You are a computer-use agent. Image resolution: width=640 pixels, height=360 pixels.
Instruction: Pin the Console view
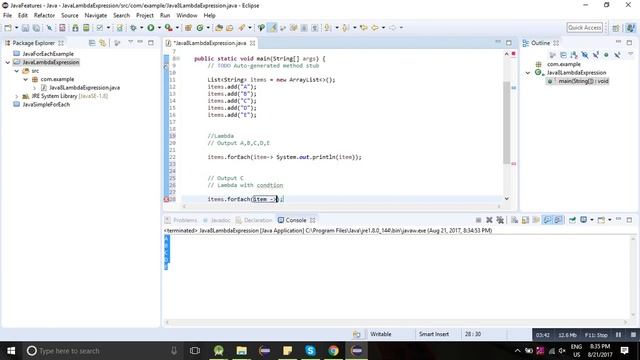coord(572,220)
